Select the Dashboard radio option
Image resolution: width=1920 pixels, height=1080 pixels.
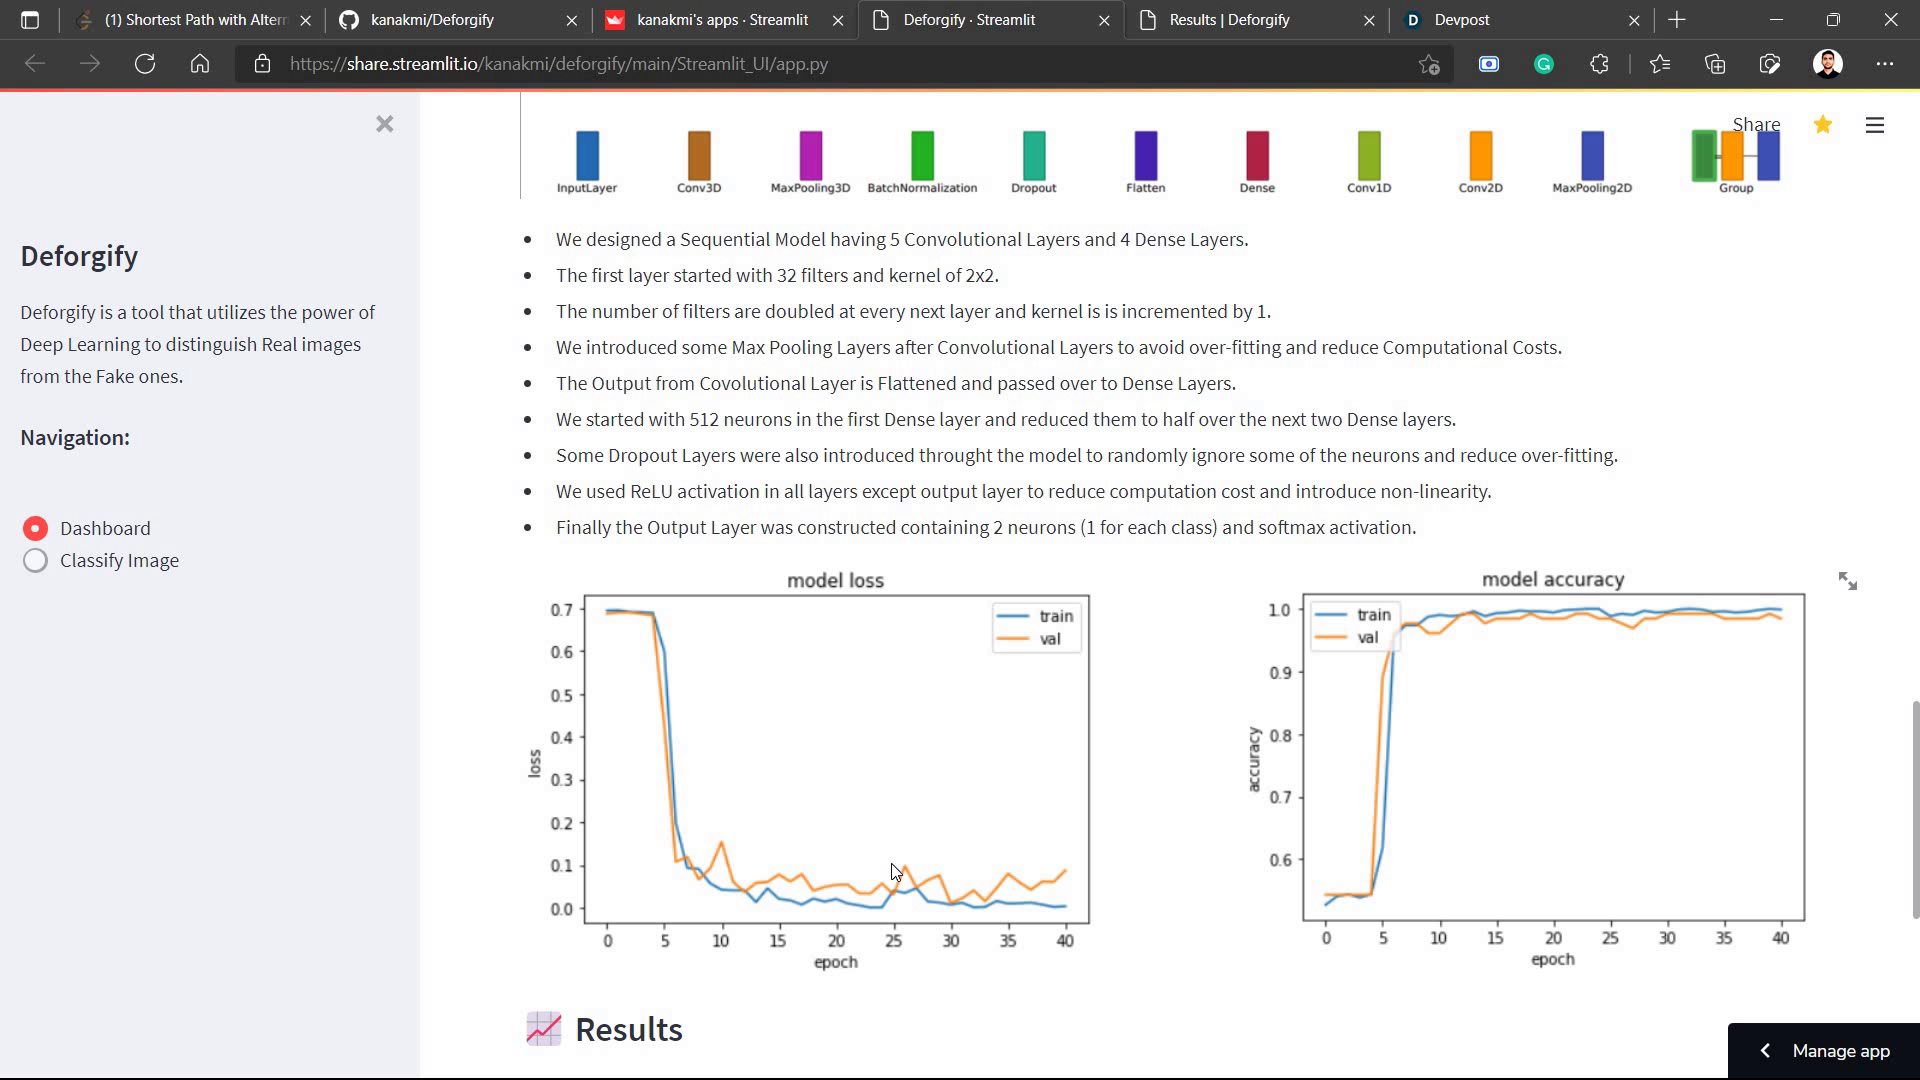tap(35, 528)
